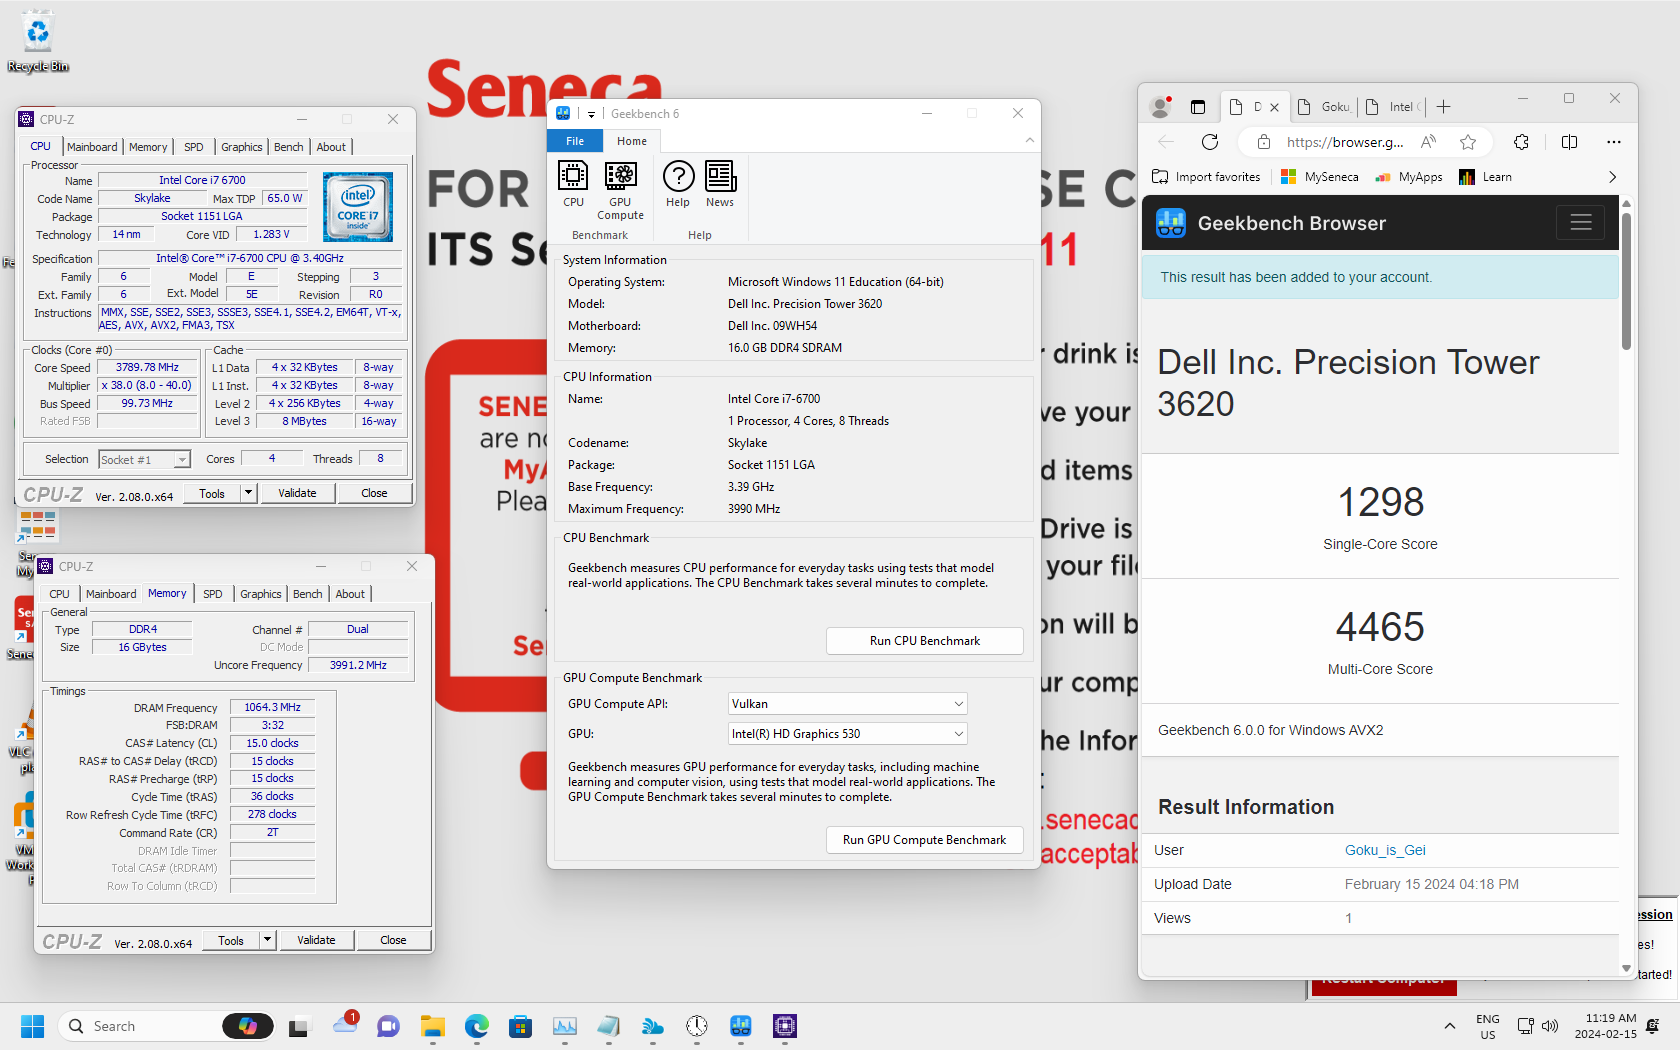Open Microsoft Store from taskbar
Viewport: 1680px width, 1050px height.
[520, 1026]
